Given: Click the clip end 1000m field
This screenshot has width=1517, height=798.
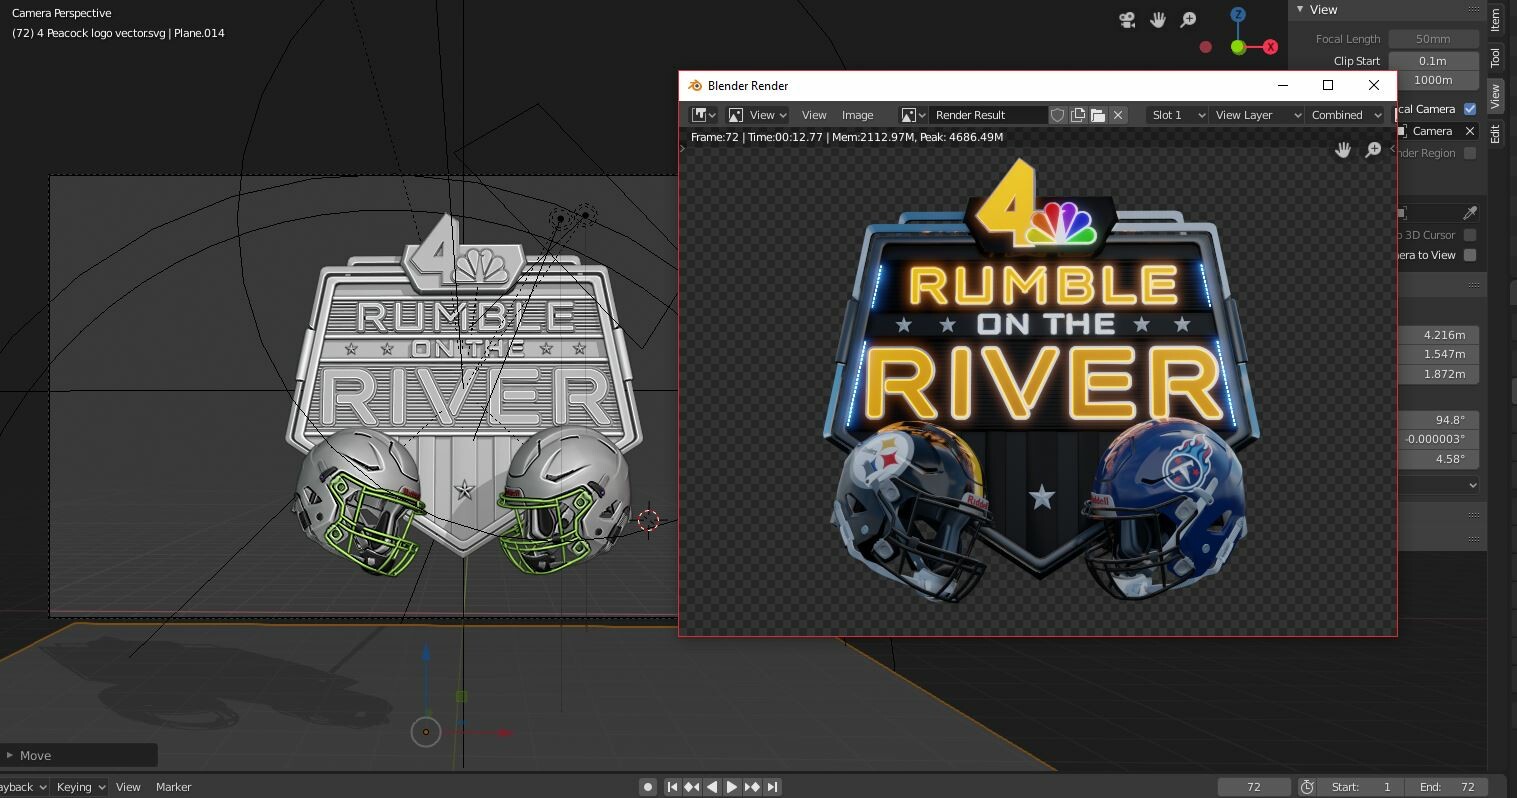Looking at the screenshot, I should [1433, 80].
